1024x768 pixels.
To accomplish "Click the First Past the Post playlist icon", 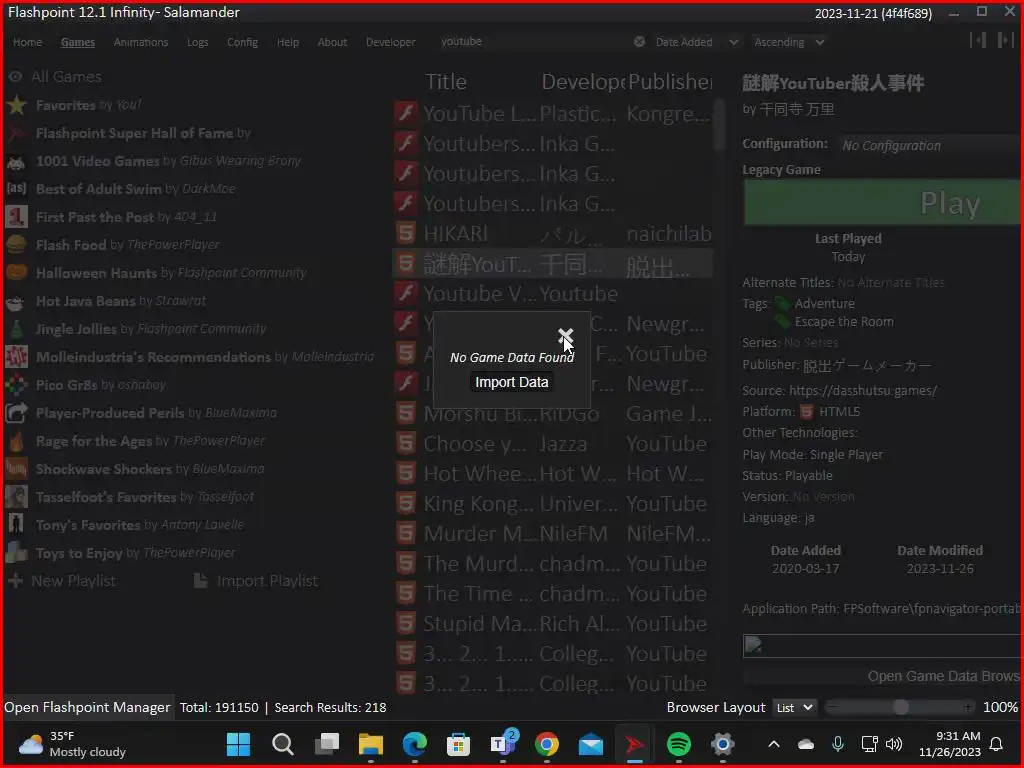I will point(16,217).
